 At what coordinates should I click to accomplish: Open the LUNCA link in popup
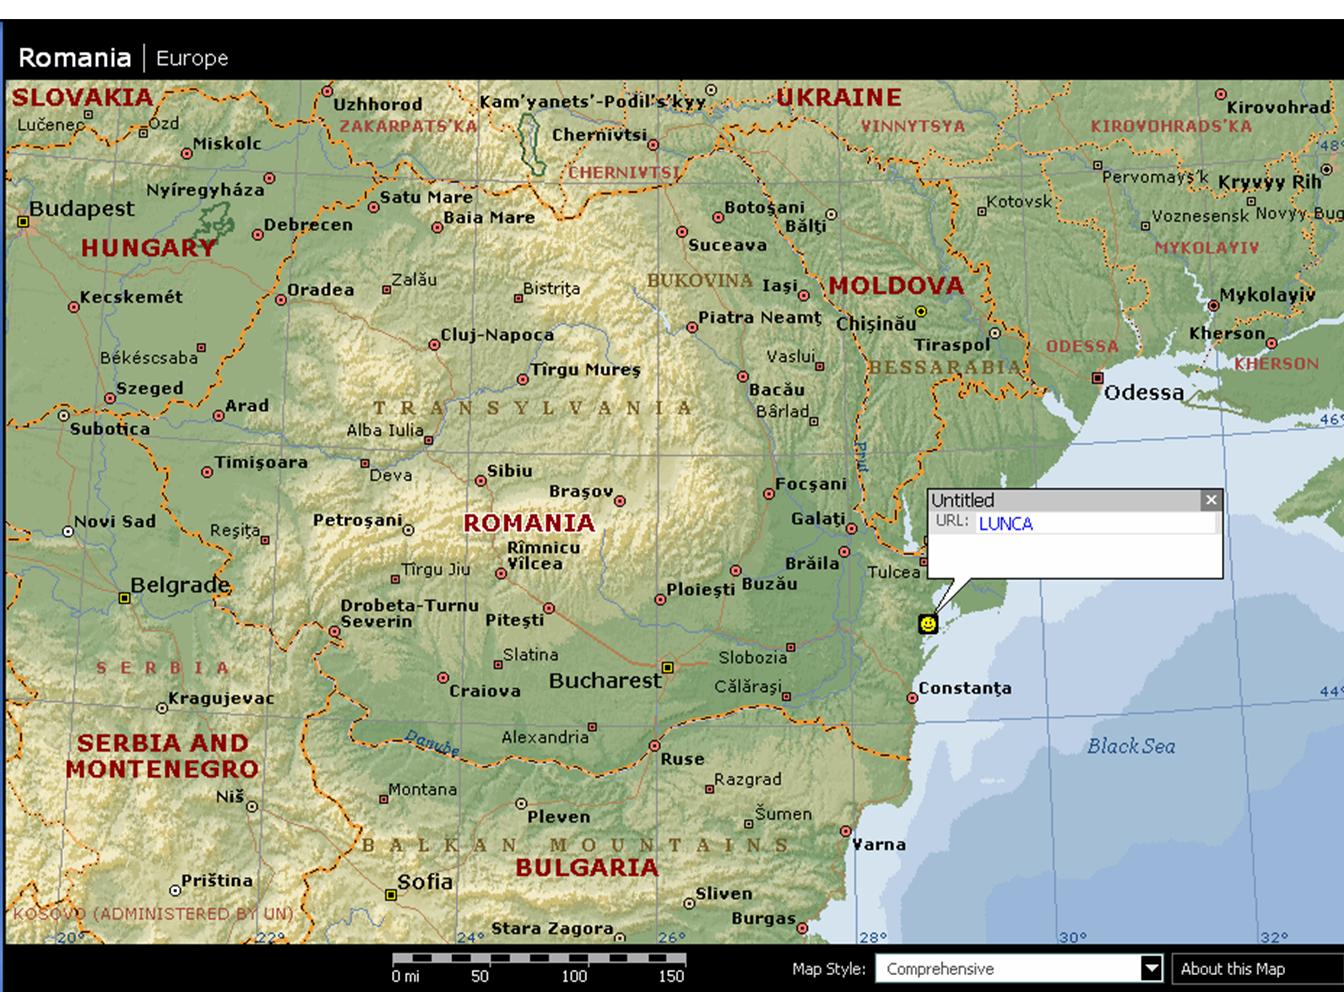click(x=1005, y=523)
